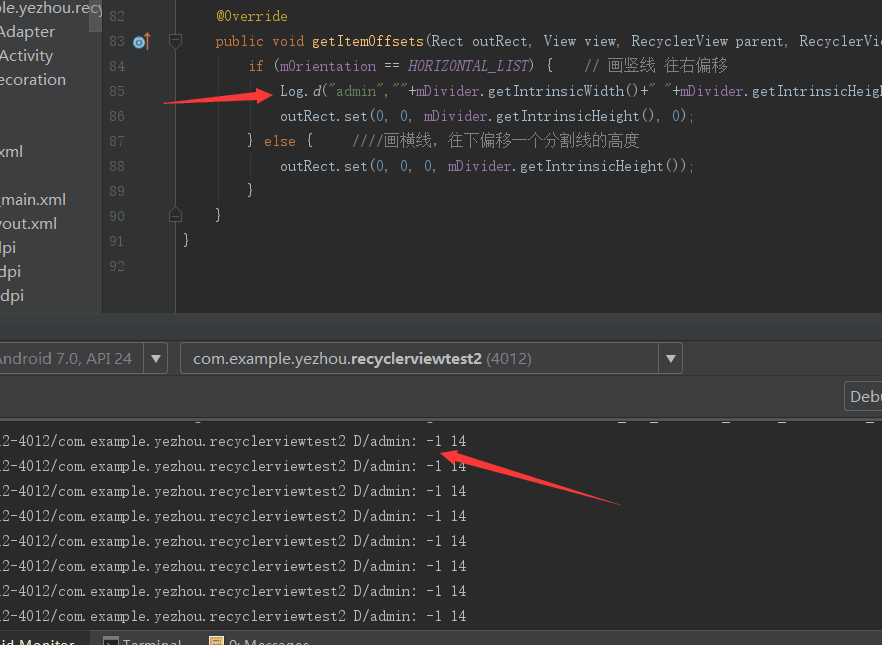Screen dimensions: 882x645
Task: Select the project tree item ending in ecoration
Action: coord(33,80)
